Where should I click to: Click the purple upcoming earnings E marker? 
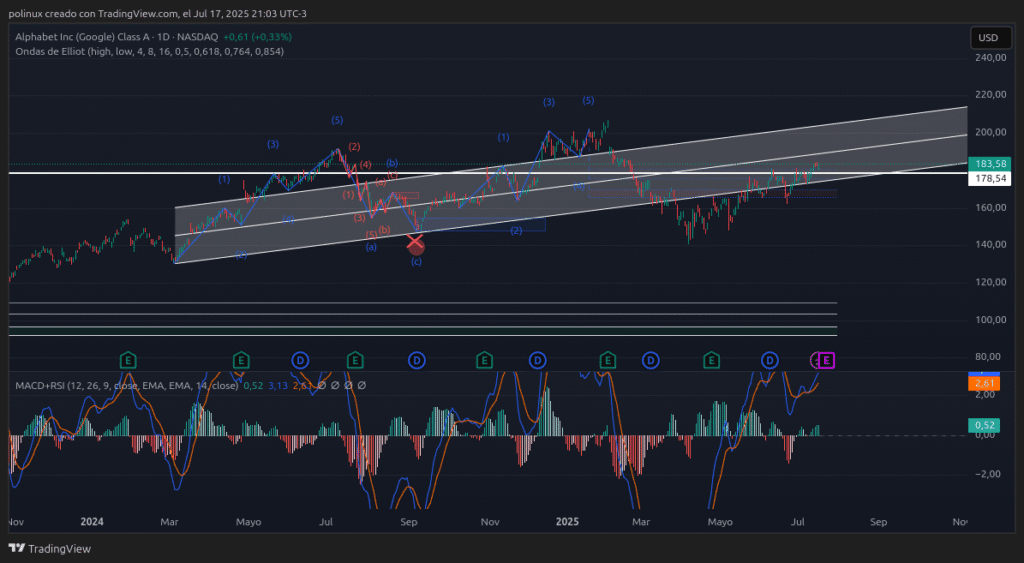(827, 360)
